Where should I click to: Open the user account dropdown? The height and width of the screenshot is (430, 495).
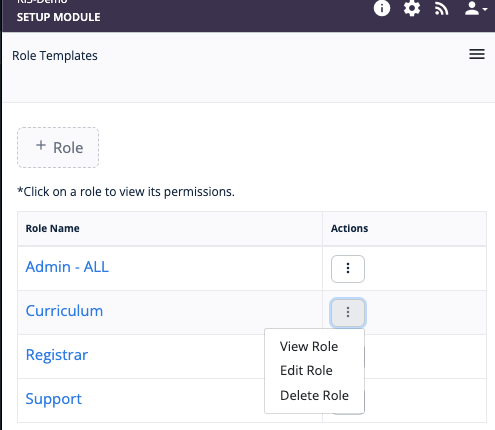coord(476,8)
